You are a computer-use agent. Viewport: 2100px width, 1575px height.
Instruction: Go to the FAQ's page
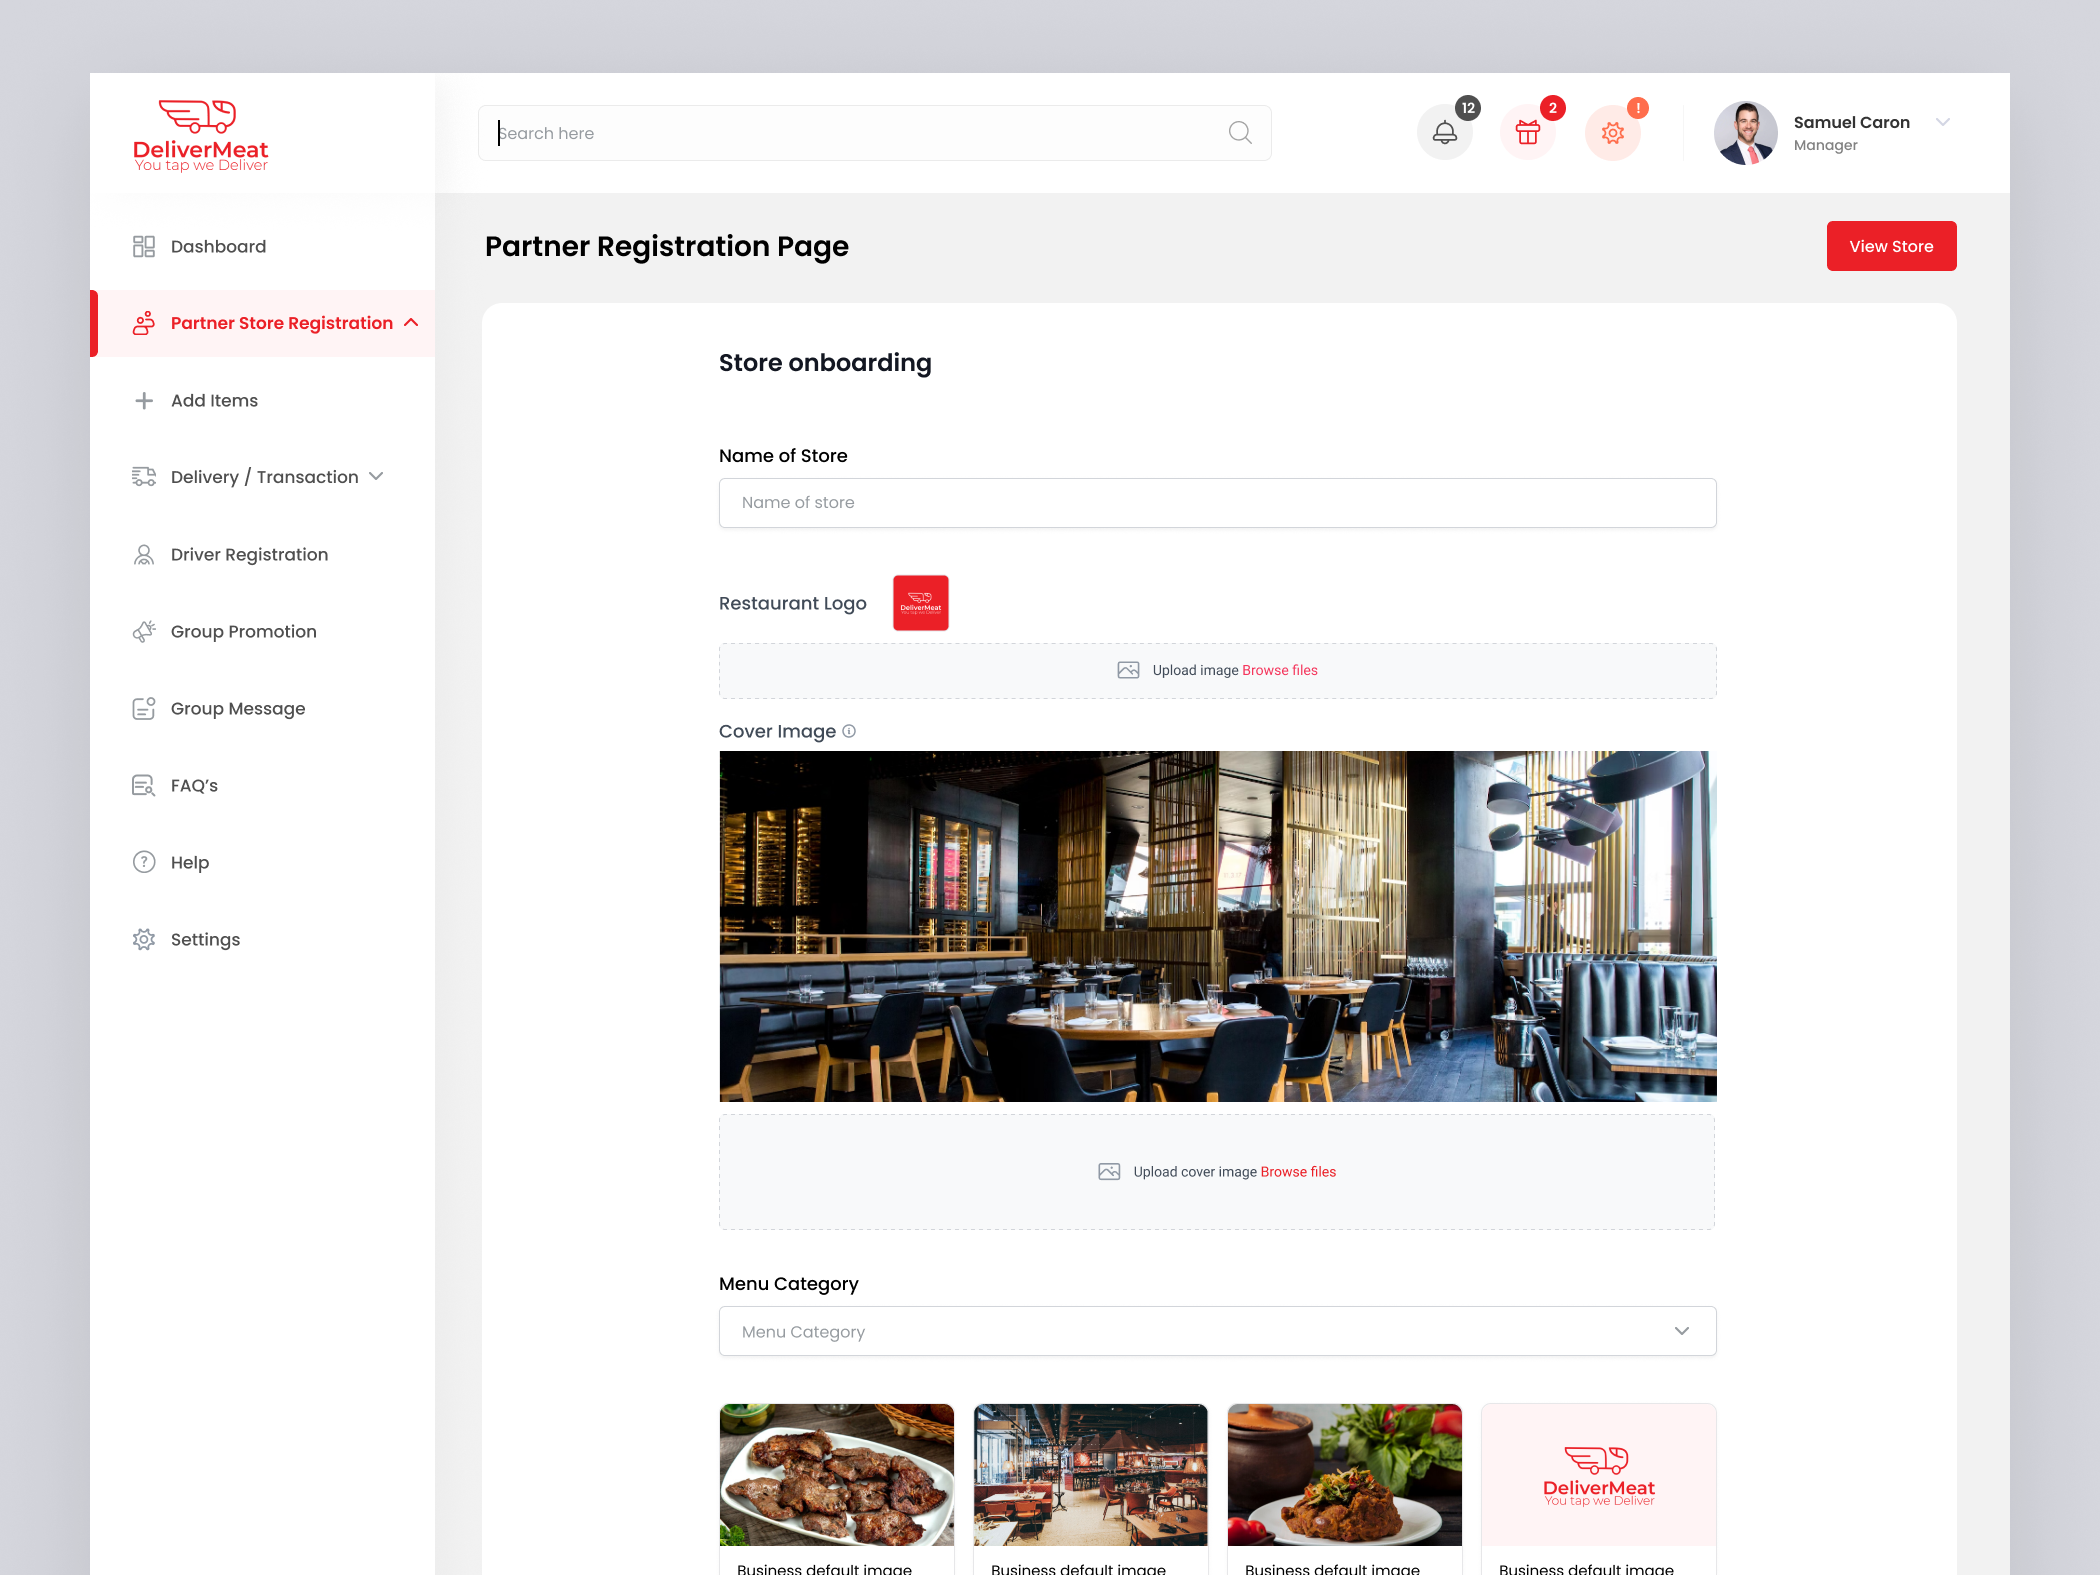tap(193, 785)
